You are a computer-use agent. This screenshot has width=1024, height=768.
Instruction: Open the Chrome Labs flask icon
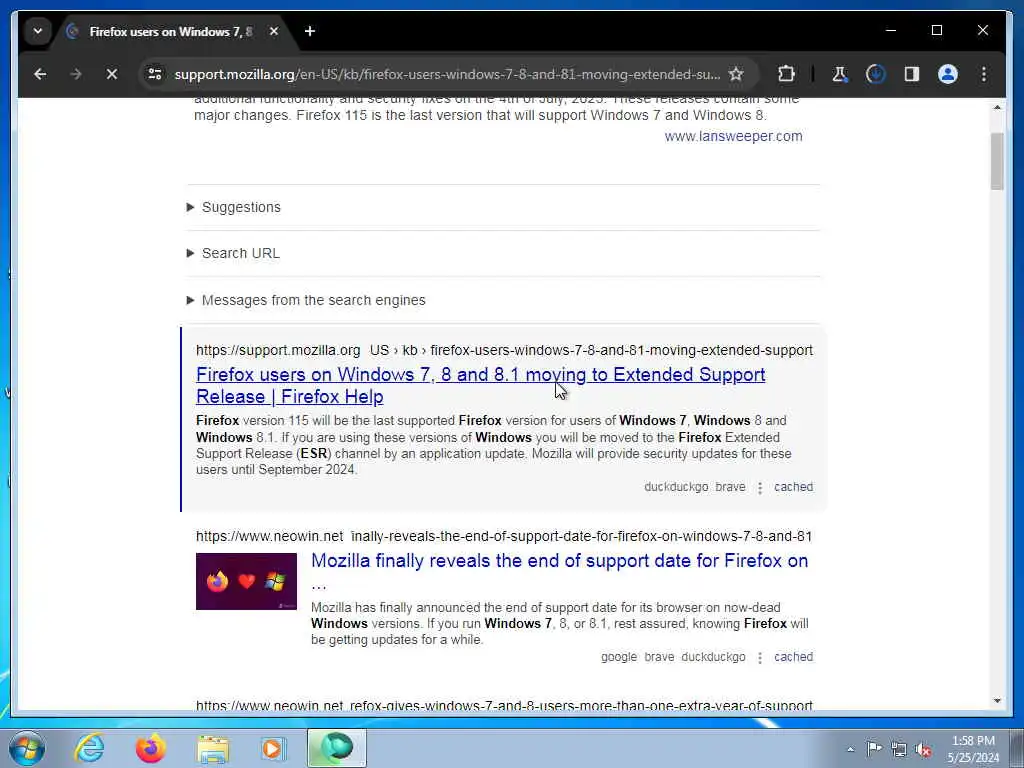839,74
